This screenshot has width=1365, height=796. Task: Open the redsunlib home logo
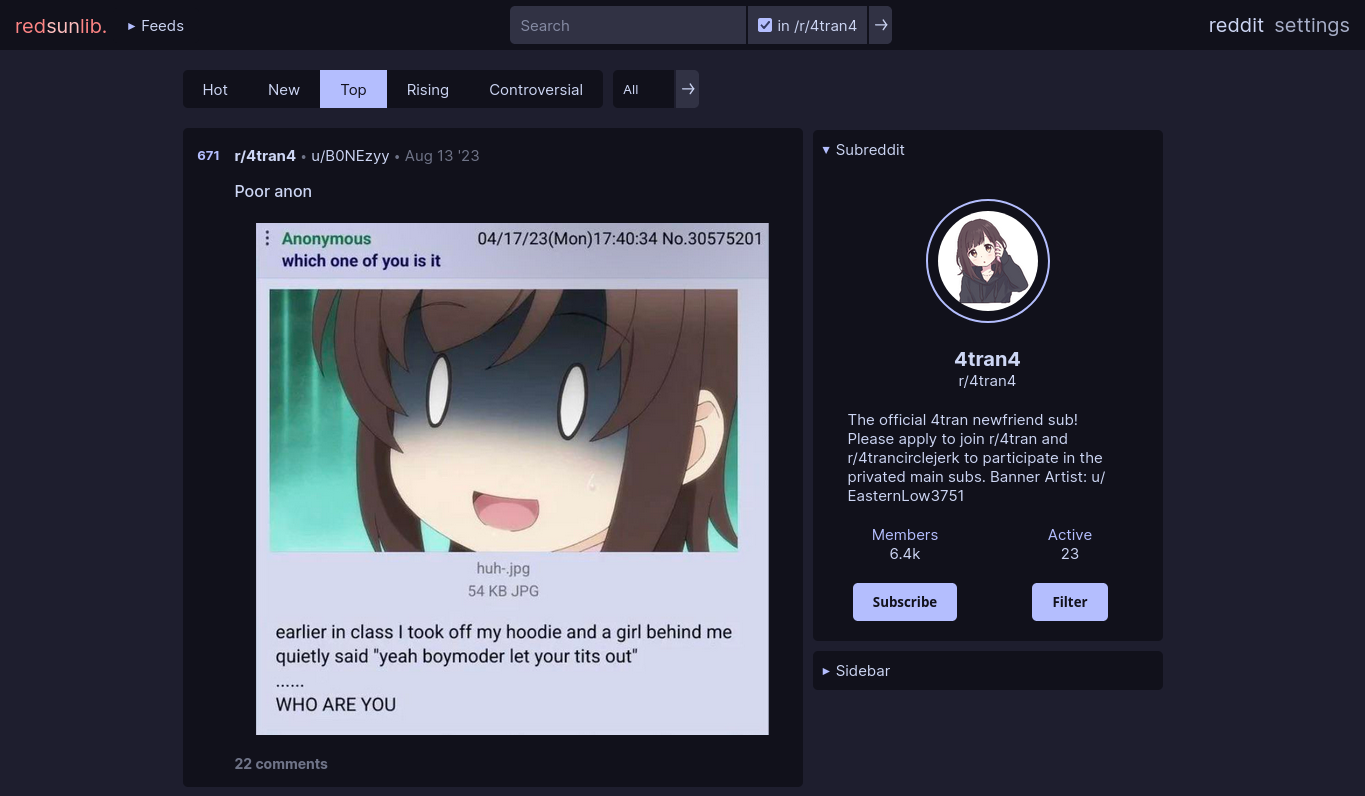(60, 26)
